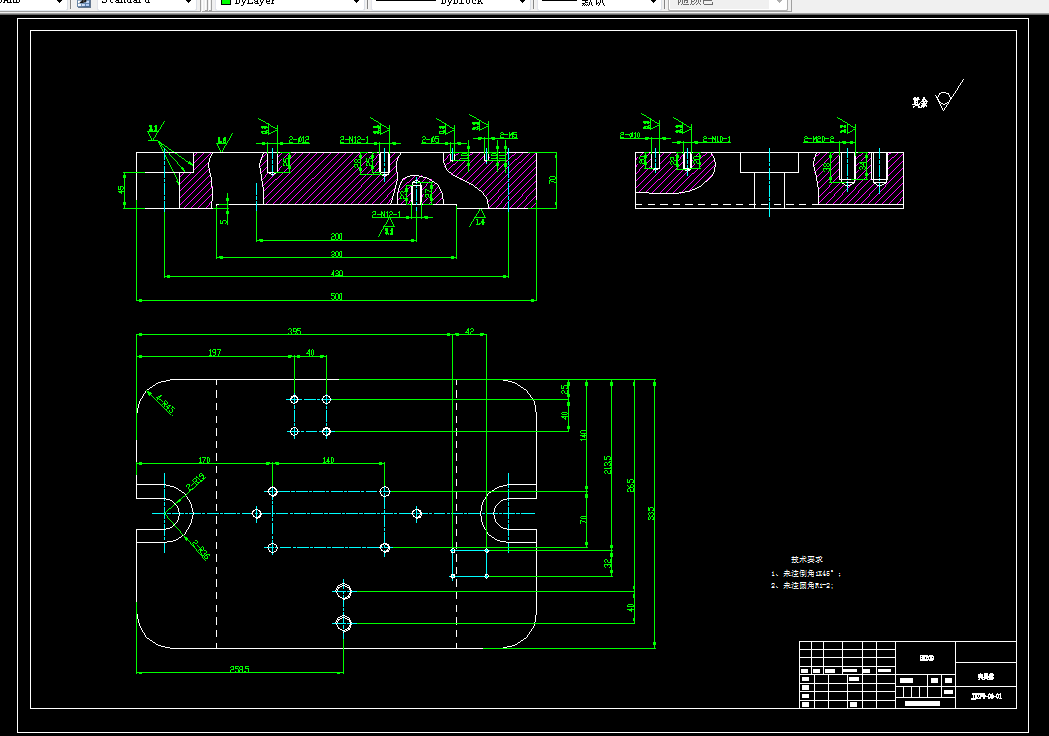Pick the 430 dimension text
The width and height of the screenshot is (1049, 736).
click(337, 273)
